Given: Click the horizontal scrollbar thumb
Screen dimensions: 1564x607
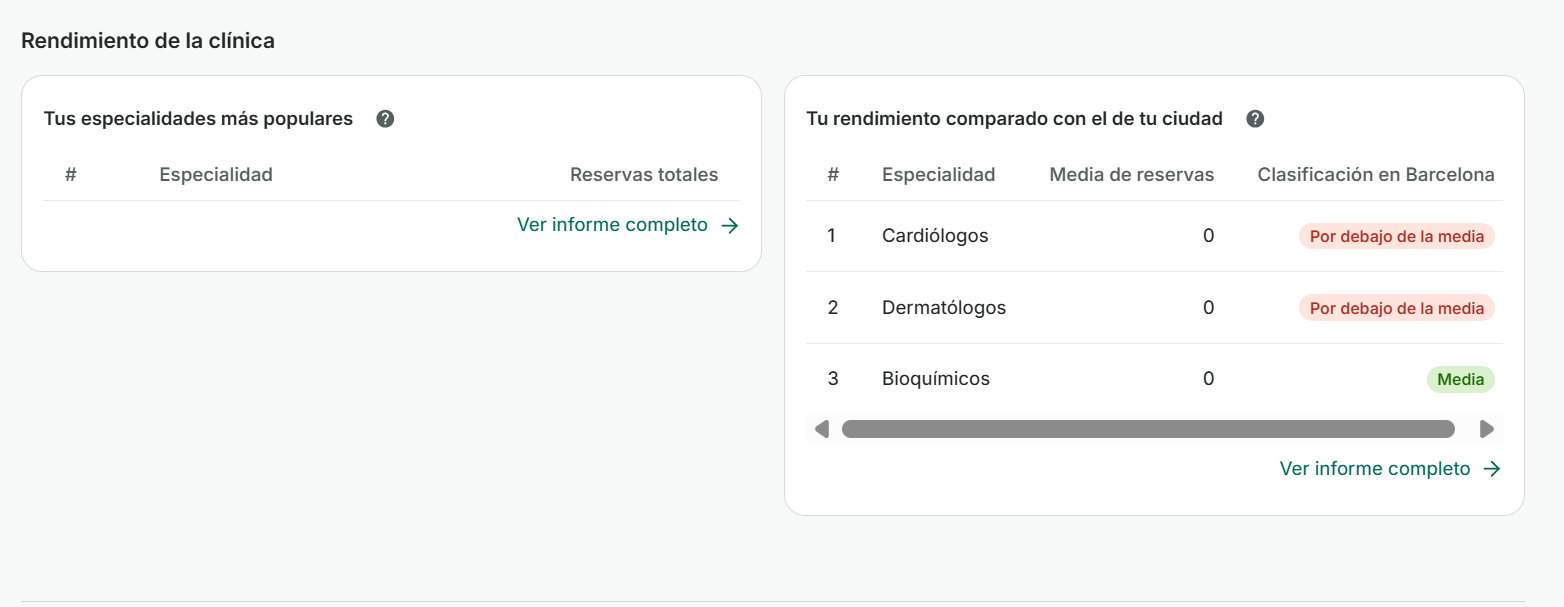Looking at the screenshot, I should (x=1147, y=429).
